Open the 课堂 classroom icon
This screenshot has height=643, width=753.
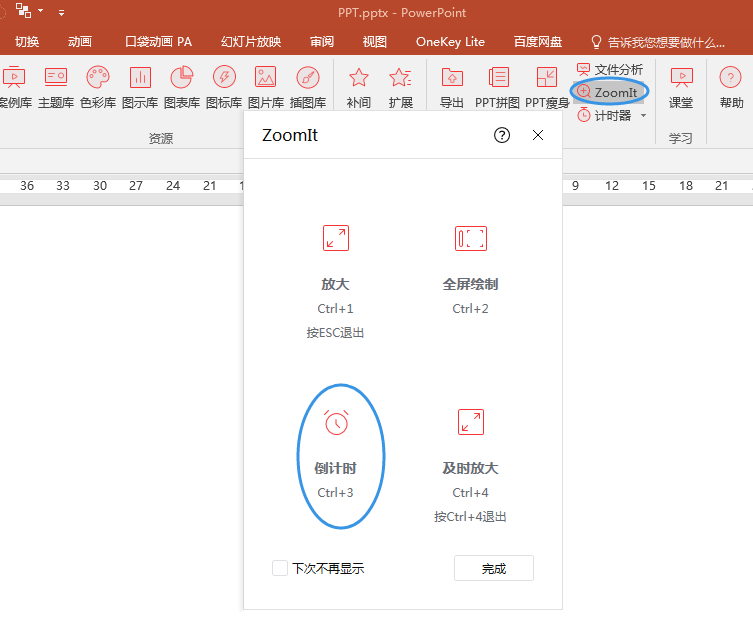[681, 77]
